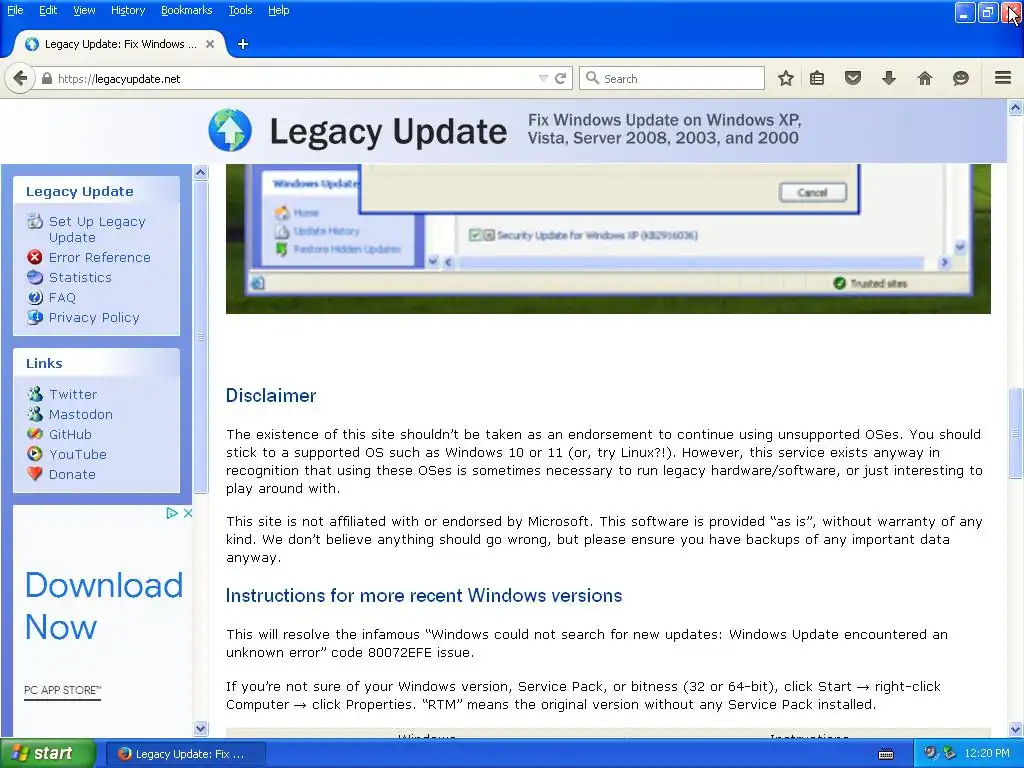Screen dimensions: 1024x768
Task: Click the on-screen keyboard tray icon
Action: pos(886,754)
